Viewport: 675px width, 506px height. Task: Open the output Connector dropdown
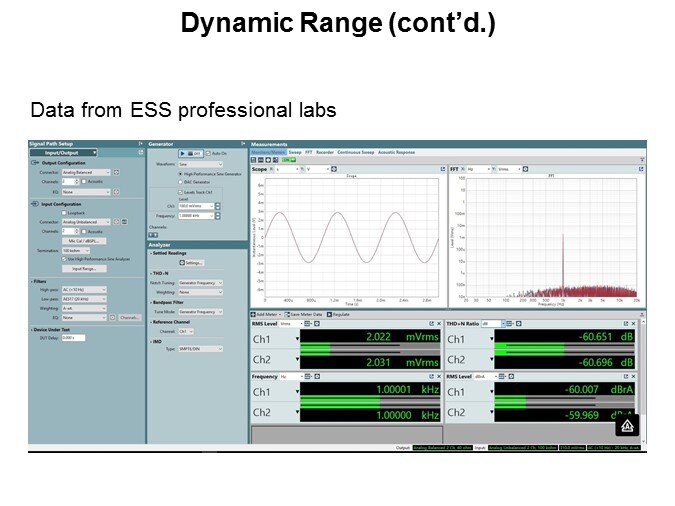tap(84, 172)
